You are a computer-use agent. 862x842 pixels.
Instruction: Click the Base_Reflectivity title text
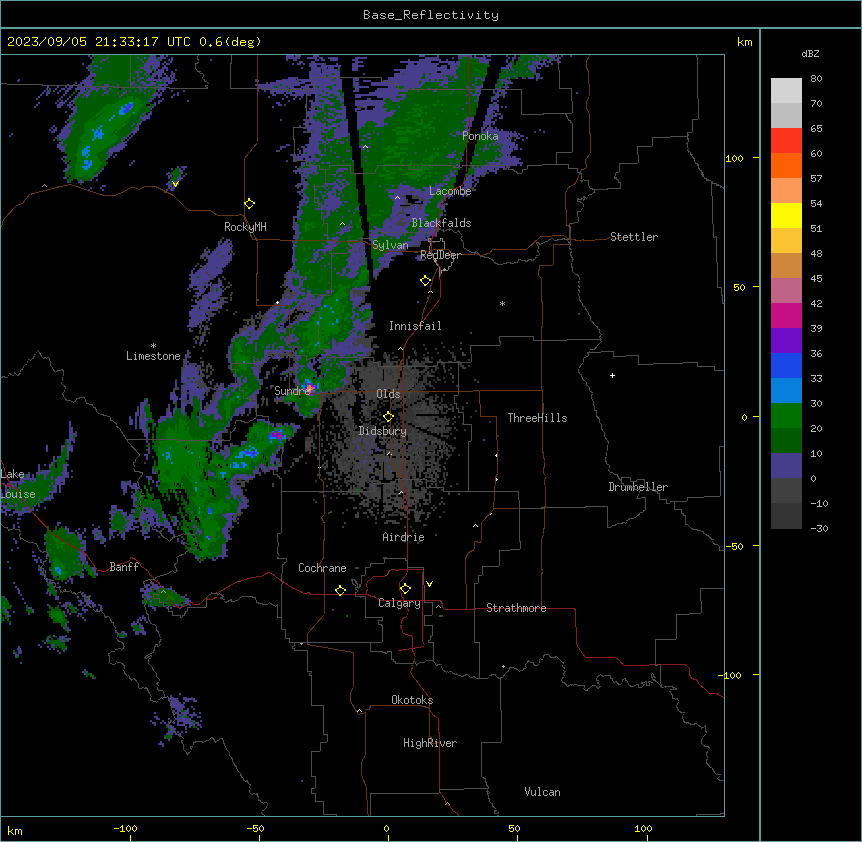click(x=431, y=15)
